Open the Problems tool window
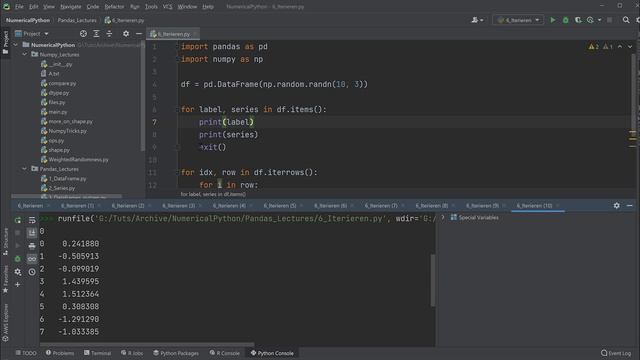 click(60, 353)
